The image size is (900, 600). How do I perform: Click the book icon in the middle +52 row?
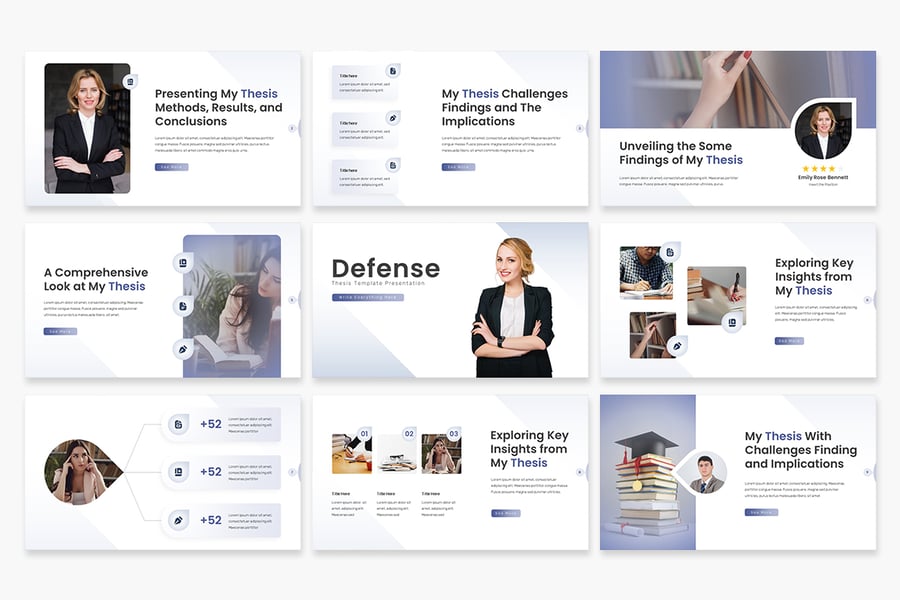click(x=178, y=472)
